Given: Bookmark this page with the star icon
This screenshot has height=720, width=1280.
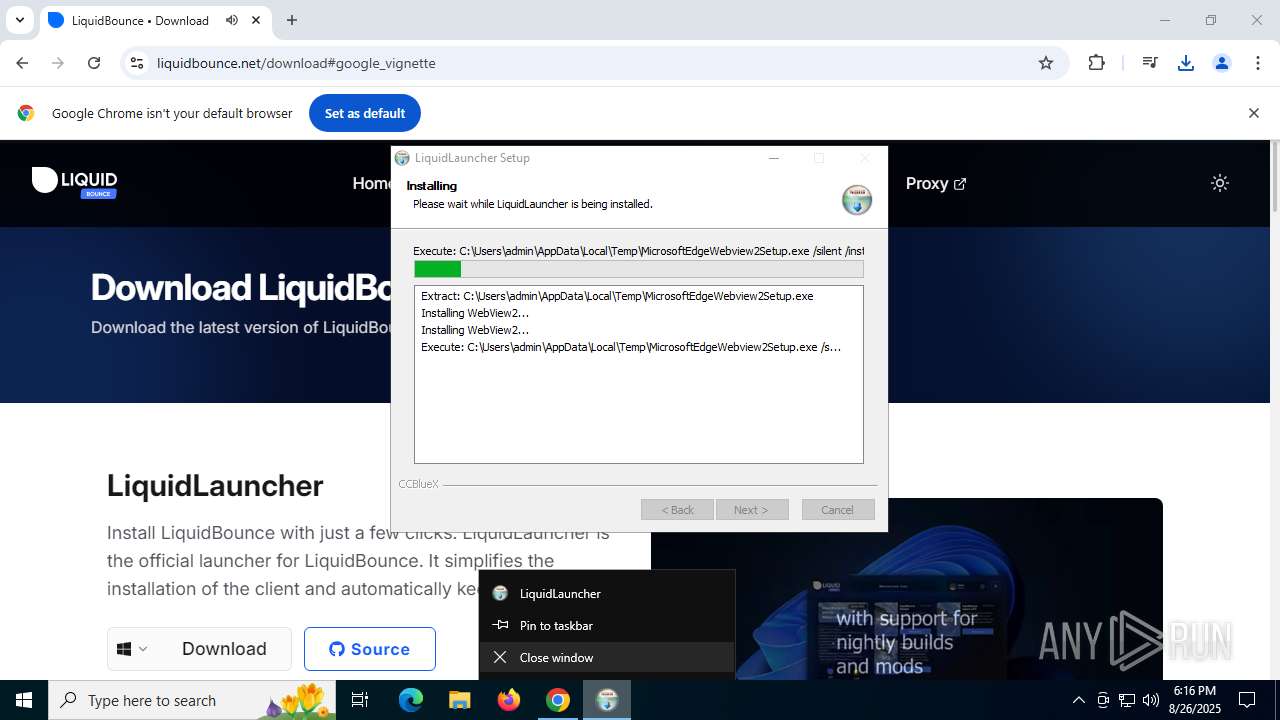Looking at the screenshot, I should point(1046,63).
